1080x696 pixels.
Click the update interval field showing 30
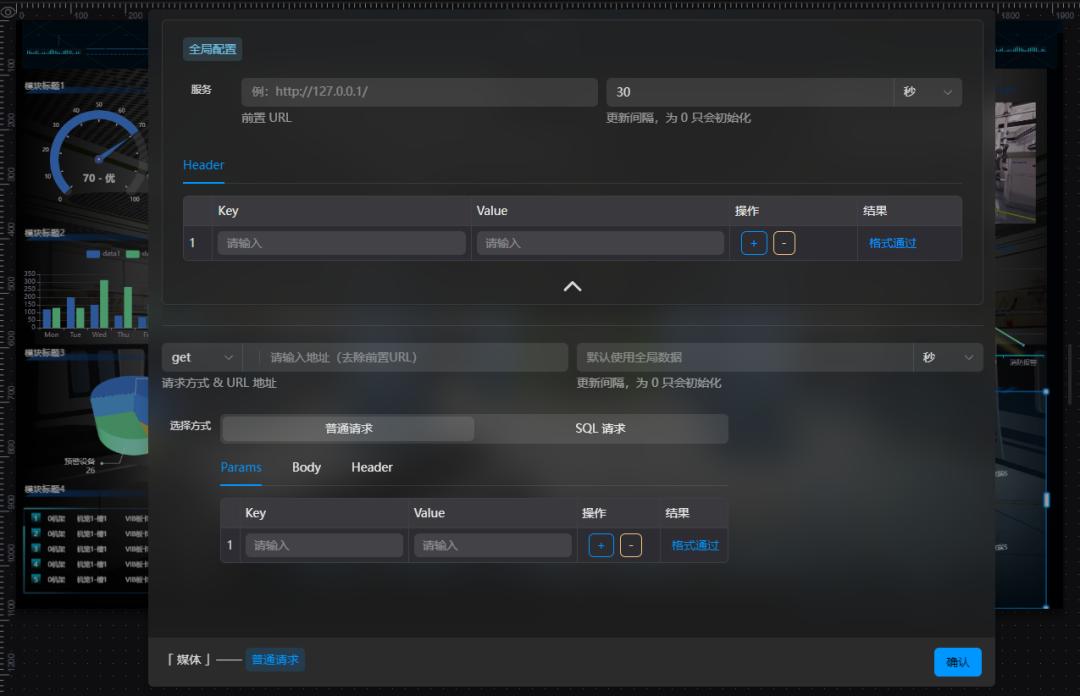(x=750, y=92)
